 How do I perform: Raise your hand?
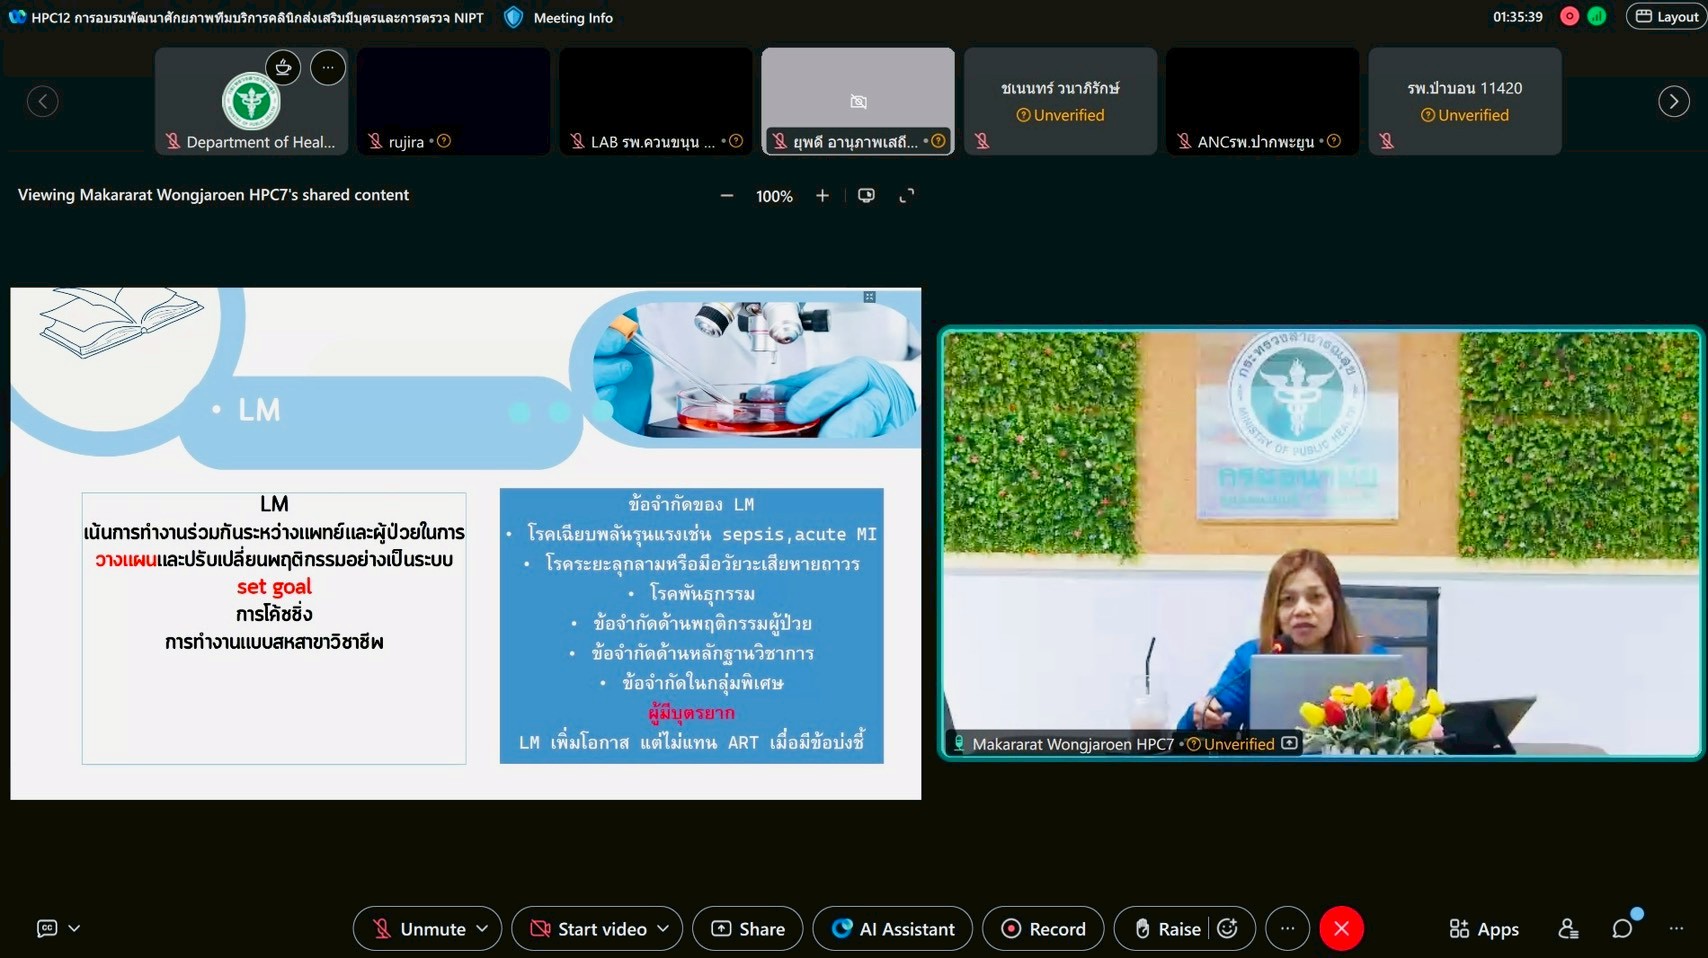[1167, 929]
